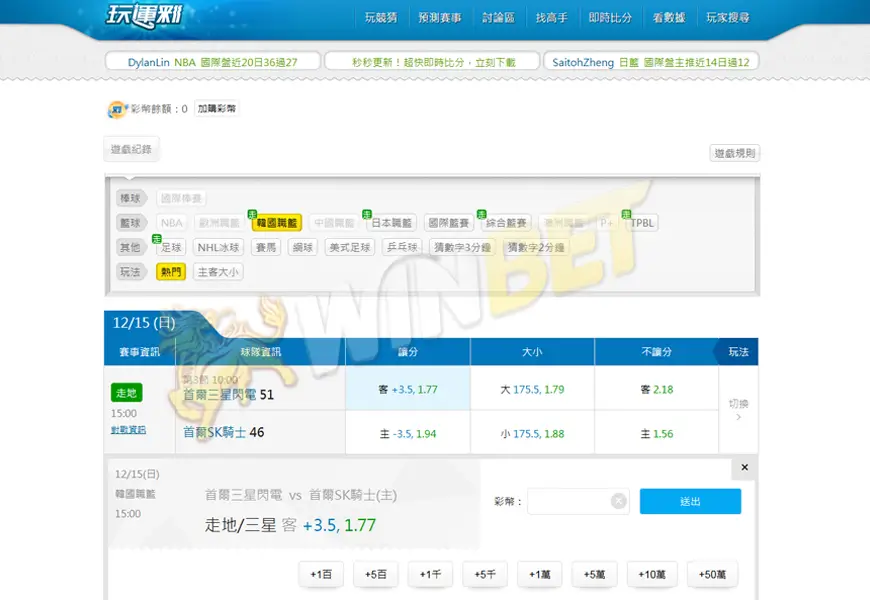Pick the 小 175.5, 1.88 under odds

532,433
